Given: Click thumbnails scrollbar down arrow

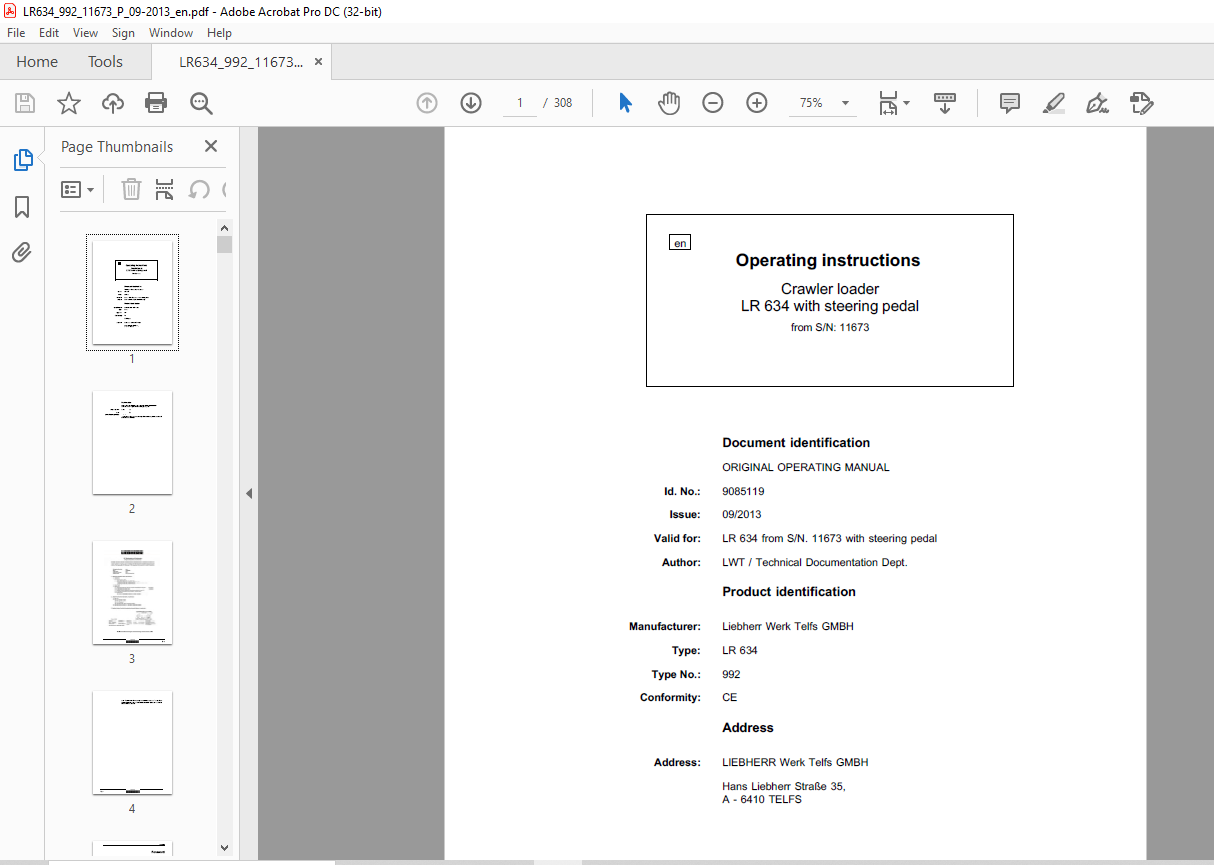Looking at the screenshot, I should [x=224, y=847].
